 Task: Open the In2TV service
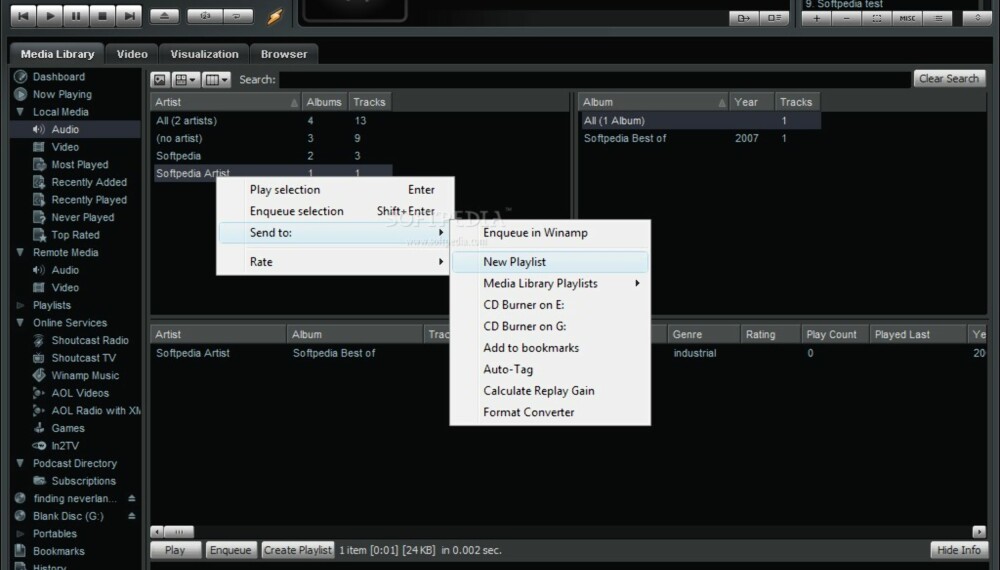[65, 446]
